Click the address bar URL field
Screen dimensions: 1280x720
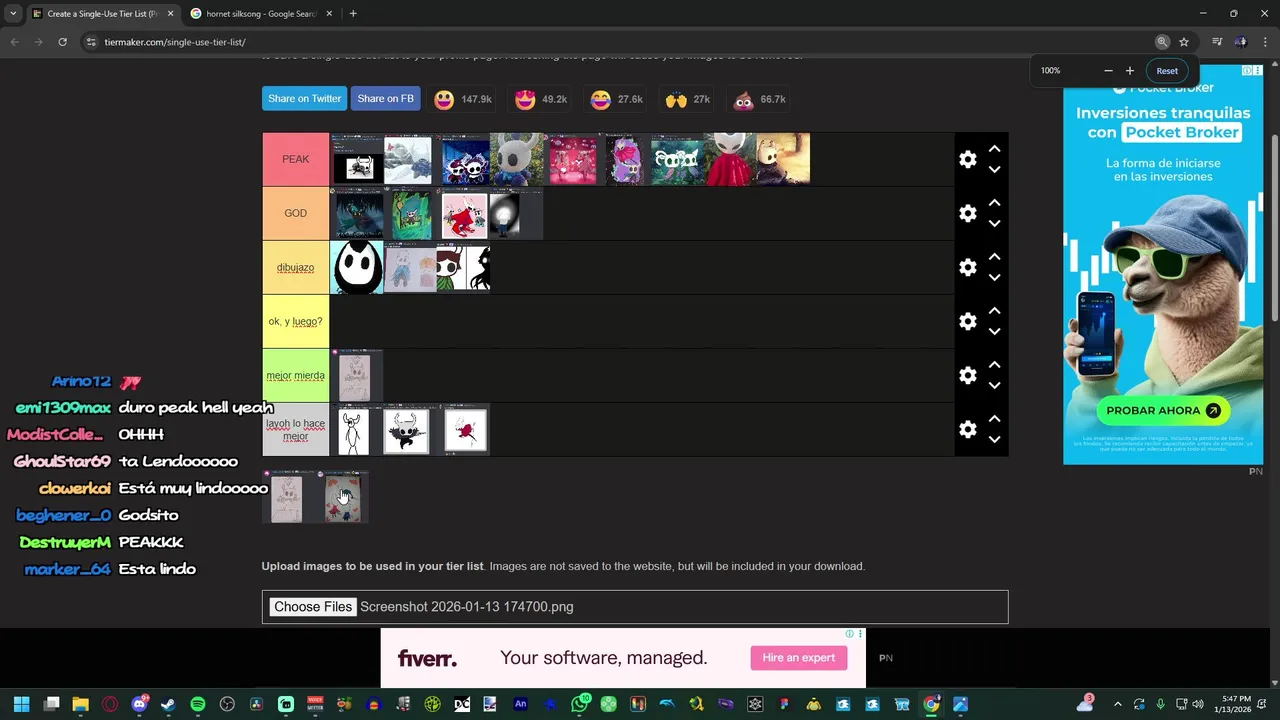point(620,42)
